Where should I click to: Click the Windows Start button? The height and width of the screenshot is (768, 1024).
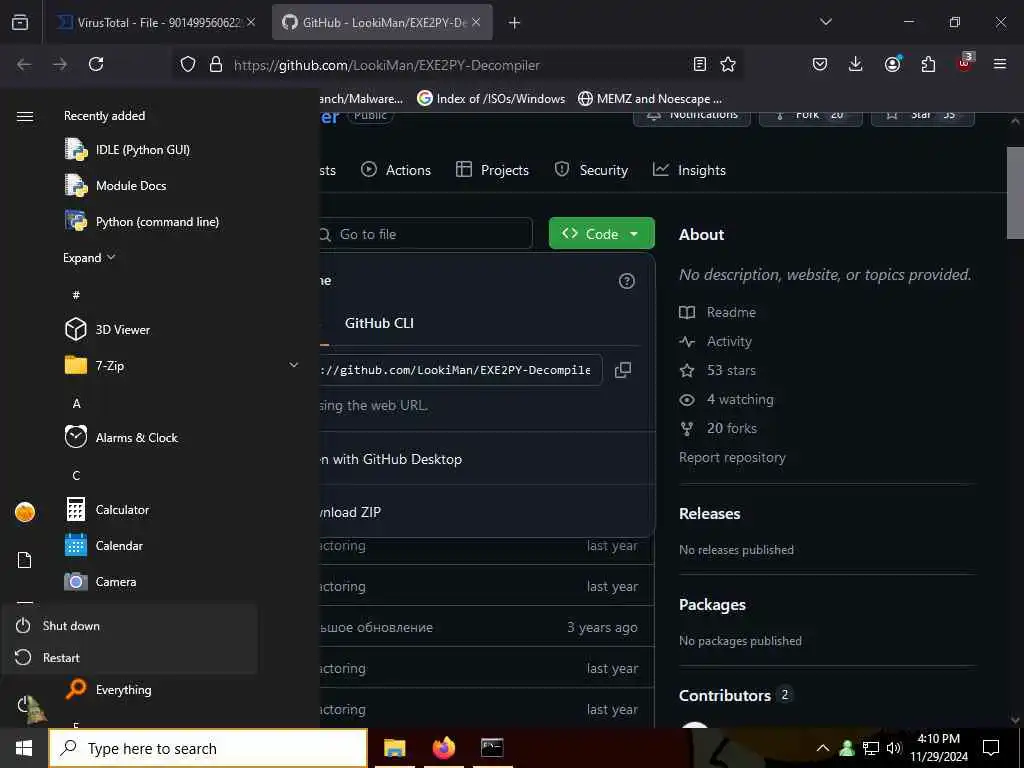(x=24, y=748)
